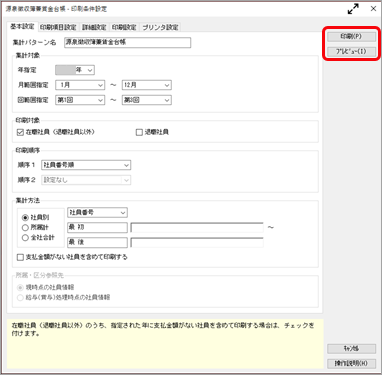Select the 社員別 radio button
382x375 pixels.
(25, 218)
